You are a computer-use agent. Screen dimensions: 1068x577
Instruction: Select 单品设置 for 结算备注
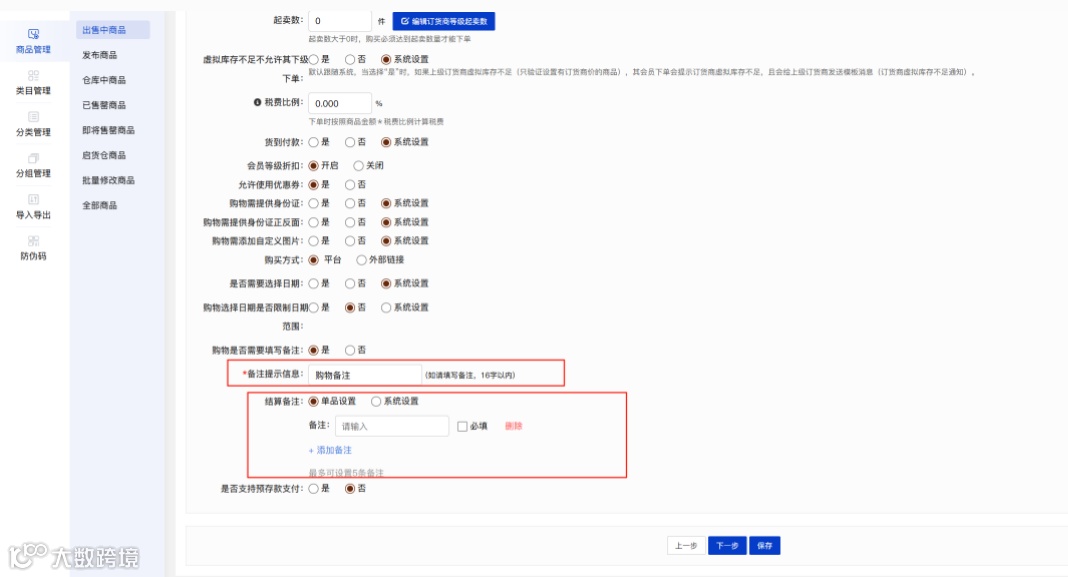313,401
